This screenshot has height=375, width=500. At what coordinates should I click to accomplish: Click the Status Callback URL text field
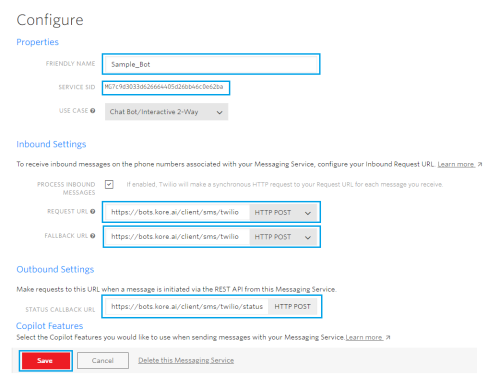[187, 307]
